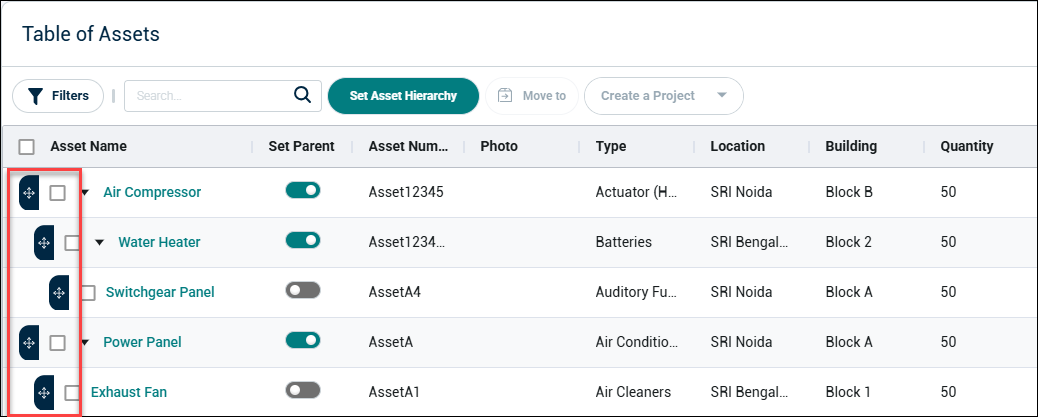Screen dimensions: 1038x417
Task: Open the Exhaust Fan asset link
Action: coord(128,393)
